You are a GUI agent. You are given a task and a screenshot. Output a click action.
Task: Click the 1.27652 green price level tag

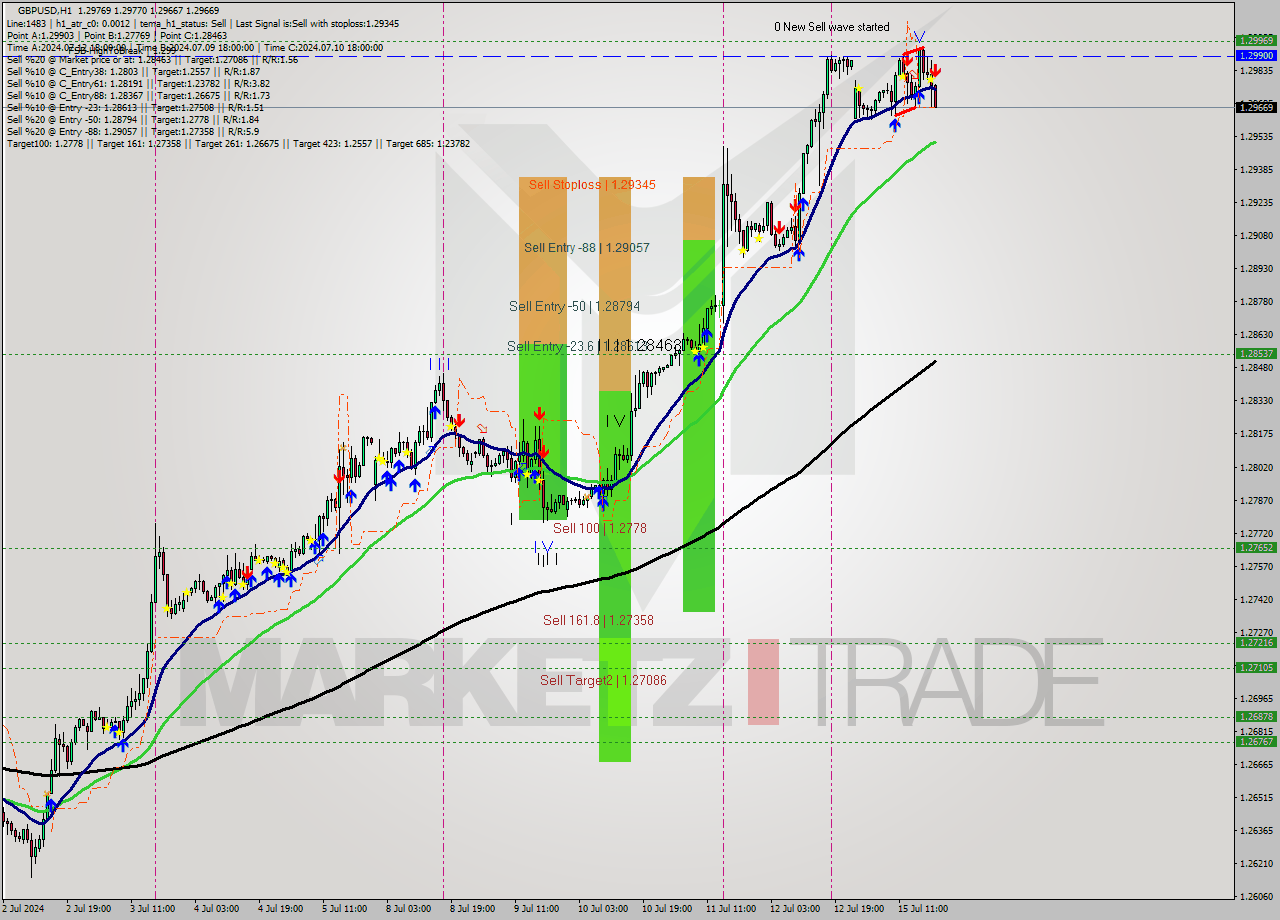coord(1256,548)
